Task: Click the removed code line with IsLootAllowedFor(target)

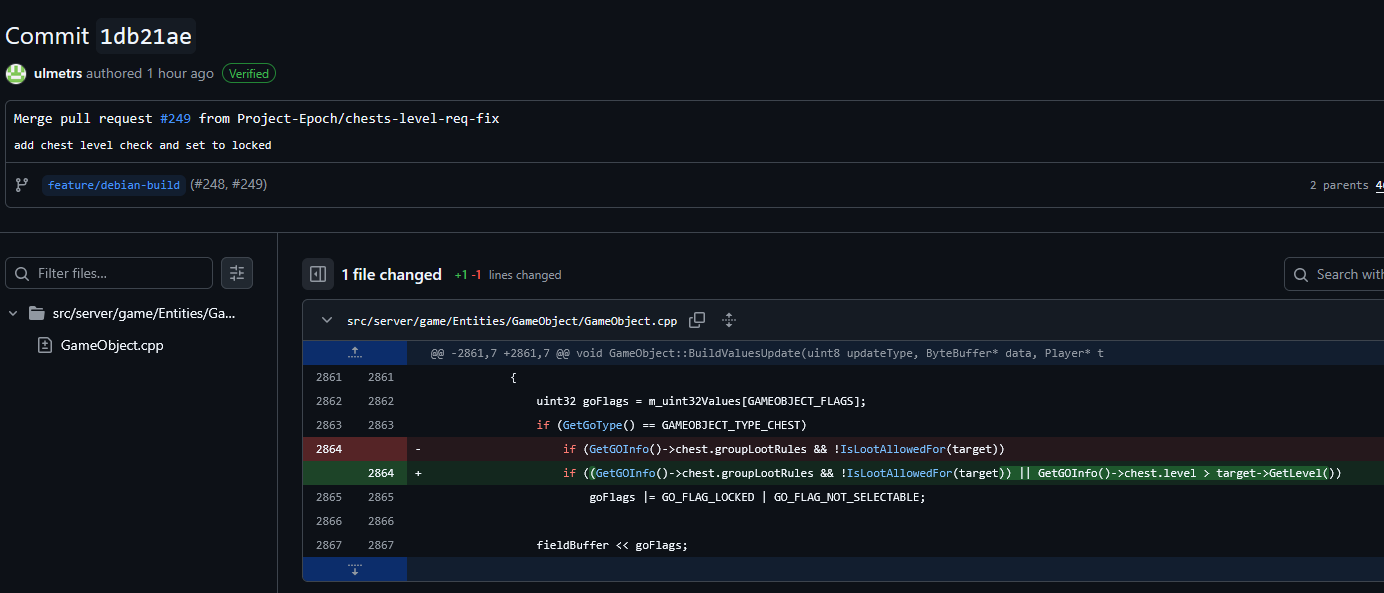Action: [x=784, y=449]
